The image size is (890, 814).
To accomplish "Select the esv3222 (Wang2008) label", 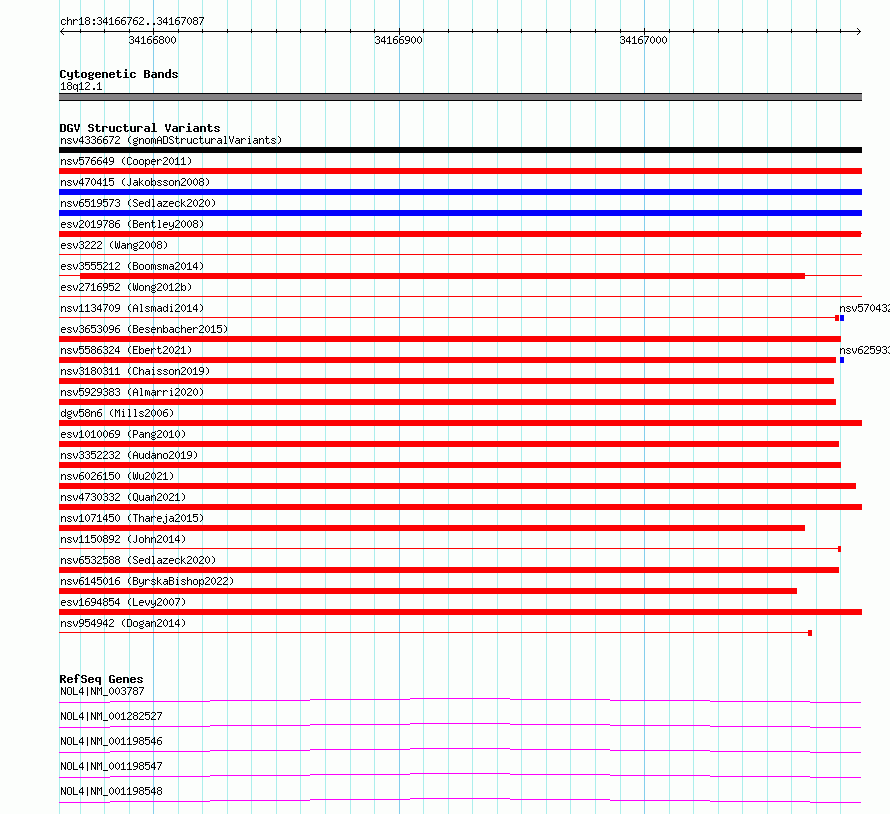I will pyautogui.click(x=114, y=245).
